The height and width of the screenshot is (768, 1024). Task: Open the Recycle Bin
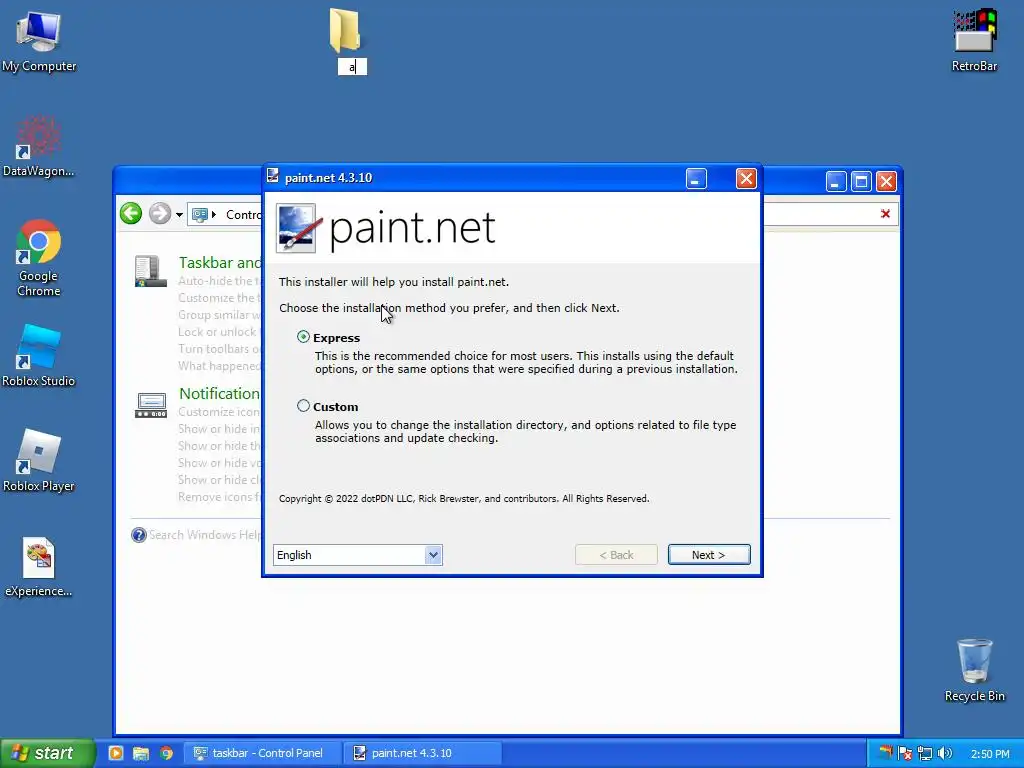974,670
